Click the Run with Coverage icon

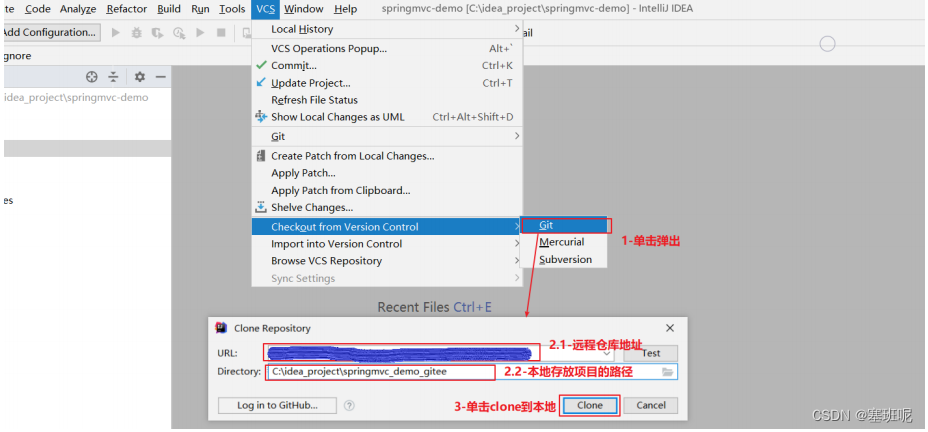tap(157, 33)
